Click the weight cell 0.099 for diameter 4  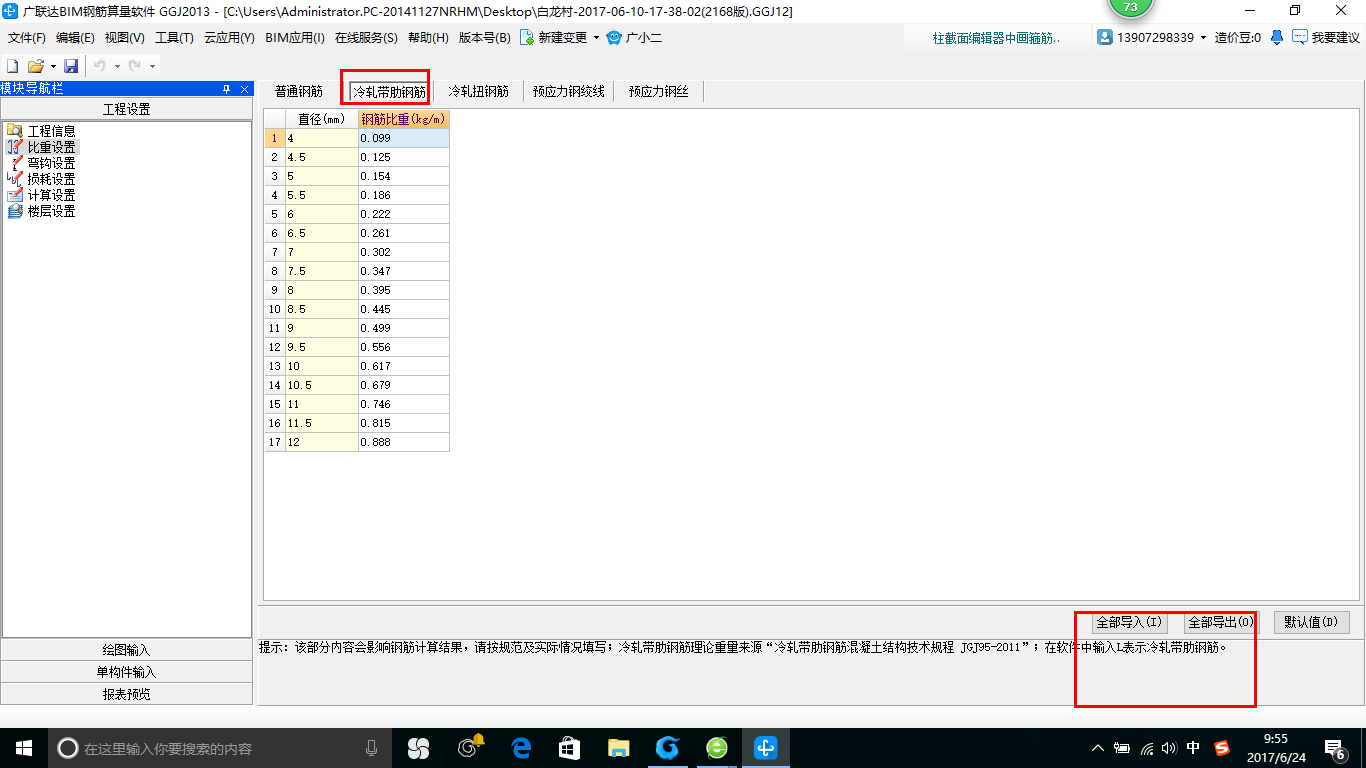(404, 138)
